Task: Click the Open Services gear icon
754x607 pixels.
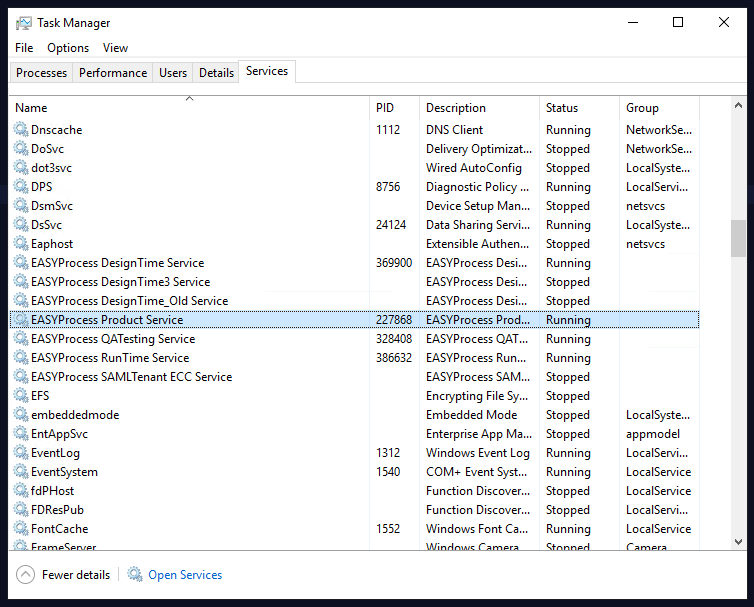Action: (135, 574)
